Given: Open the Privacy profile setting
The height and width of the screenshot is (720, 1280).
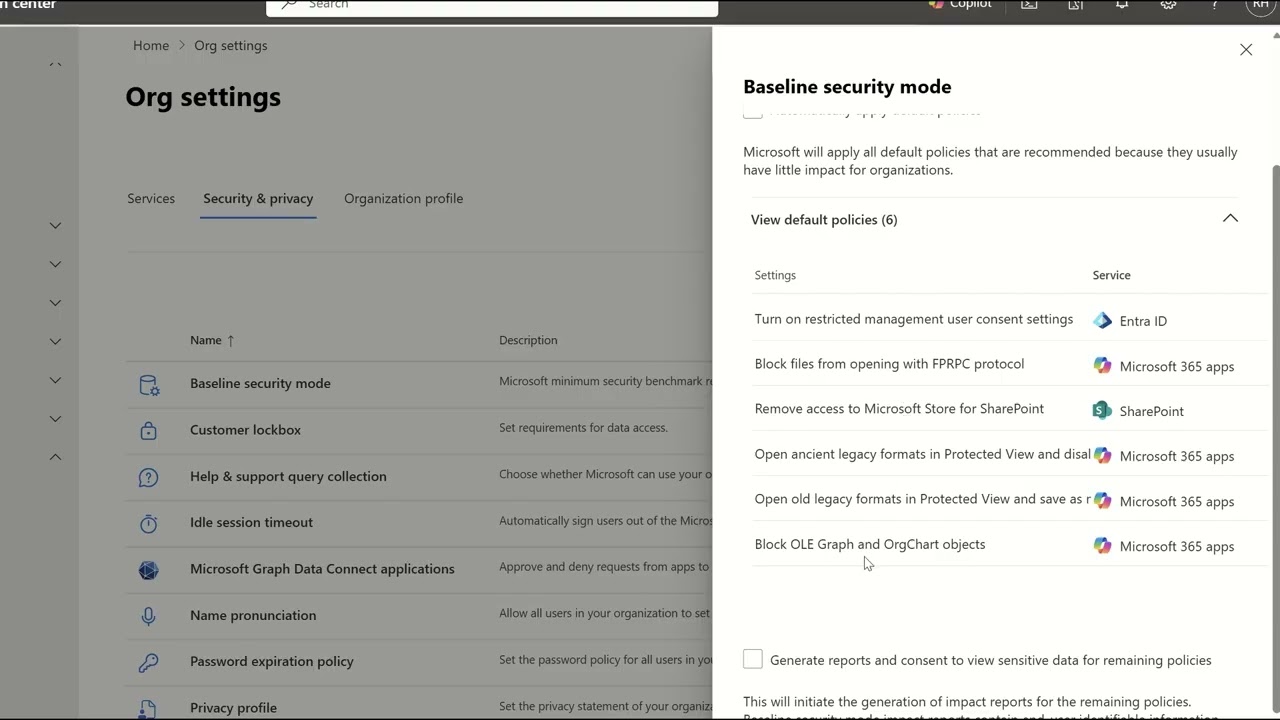Looking at the screenshot, I should pos(233,707).
